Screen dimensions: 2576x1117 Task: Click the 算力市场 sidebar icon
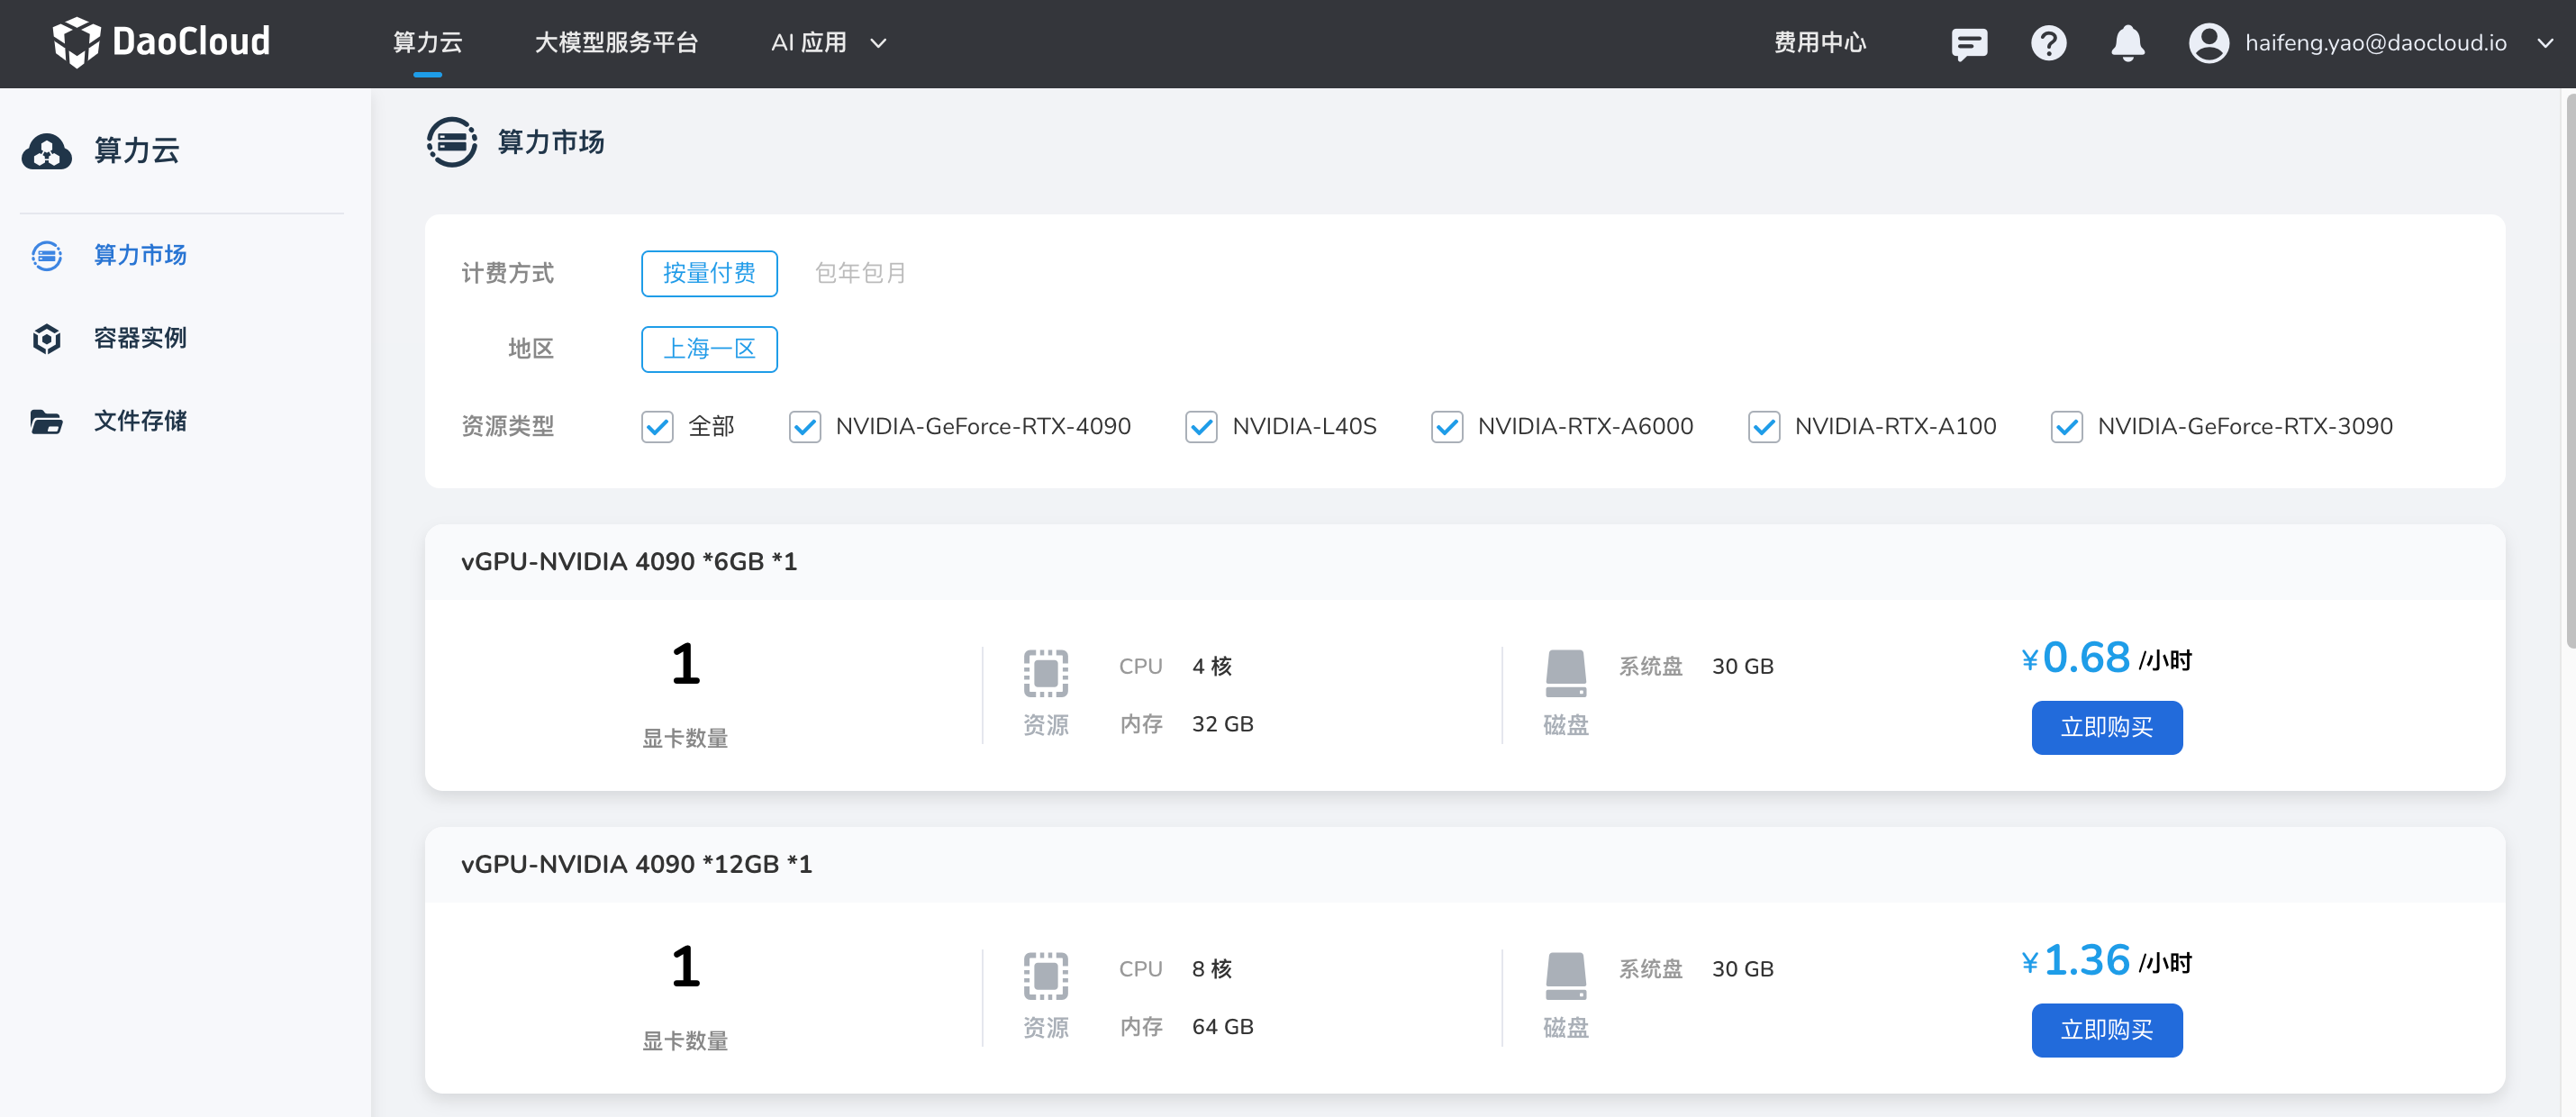tap(46, 255)
